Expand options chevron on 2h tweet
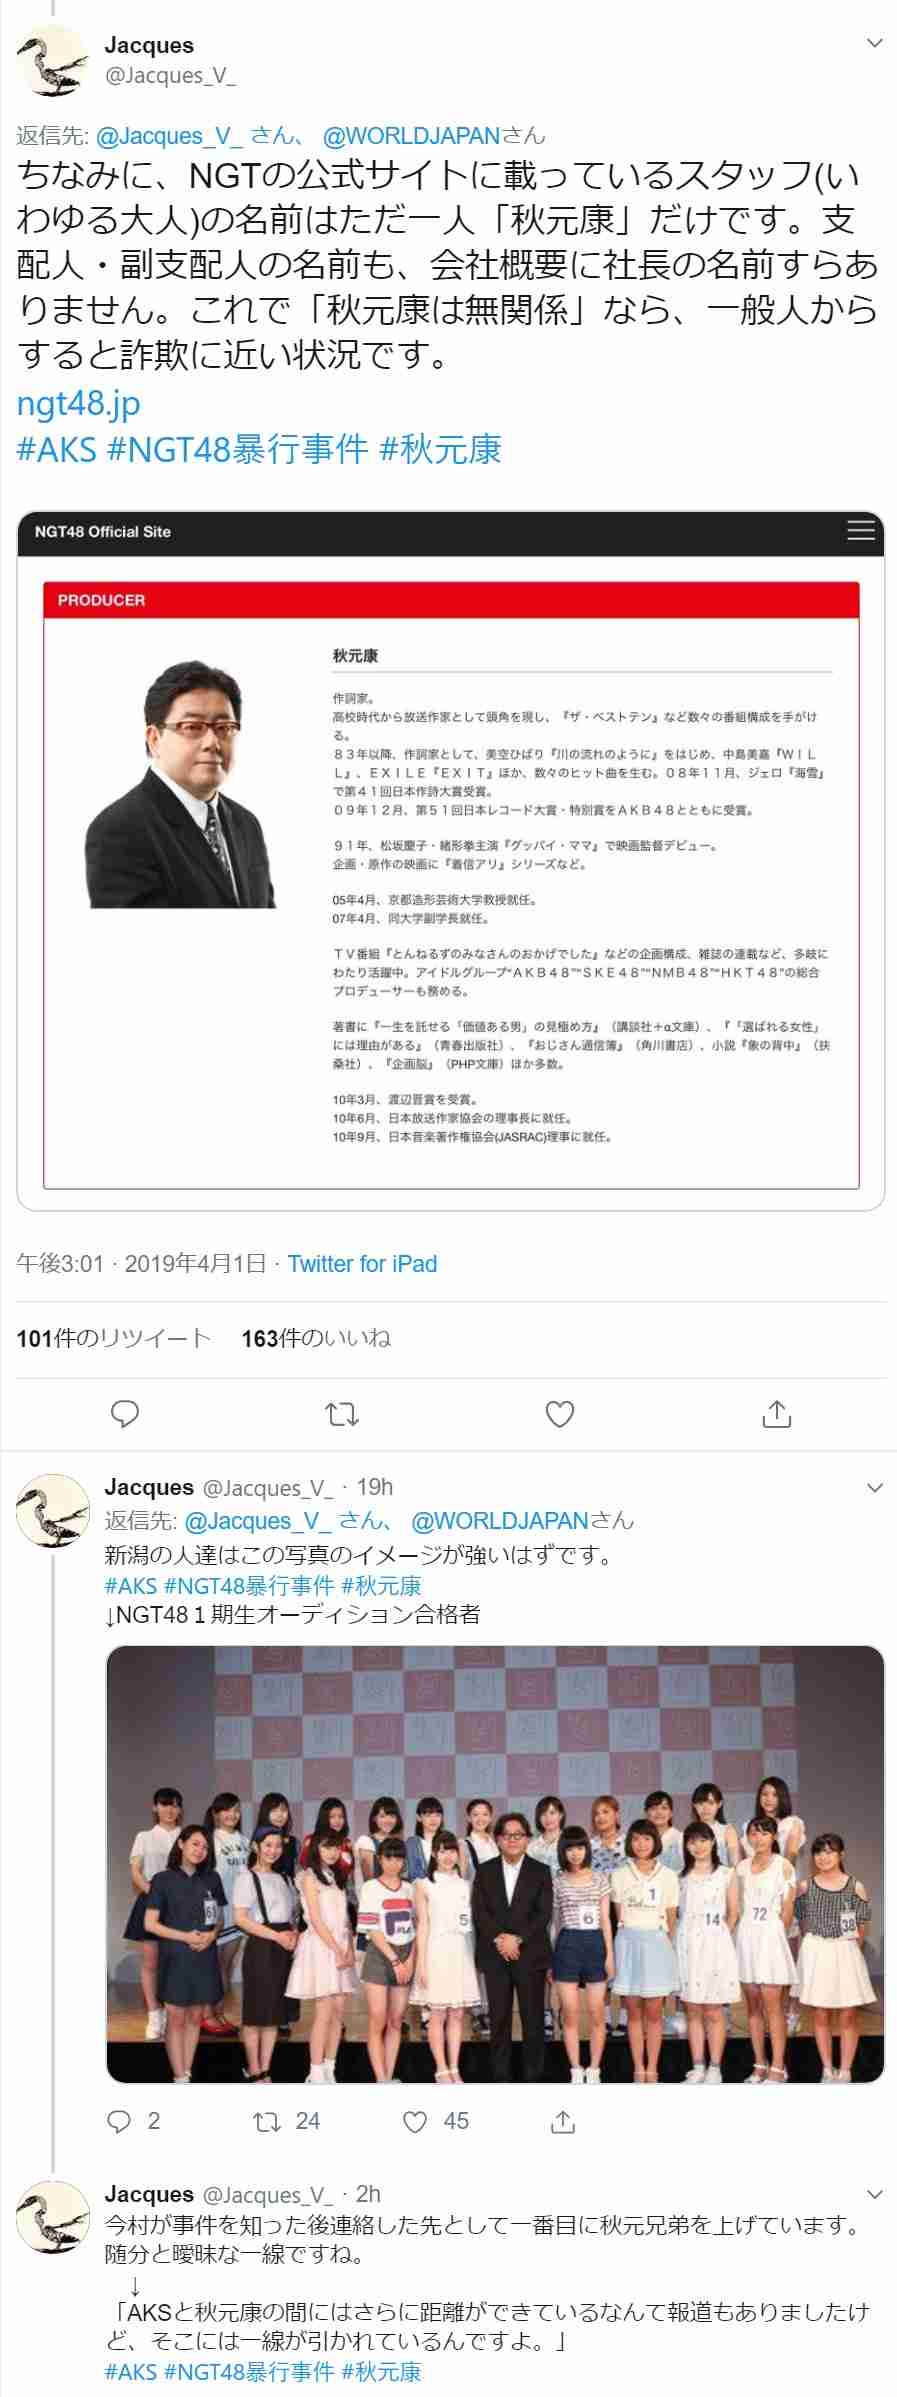This screenshot has width=897, height=2397. coord(875,2195)
